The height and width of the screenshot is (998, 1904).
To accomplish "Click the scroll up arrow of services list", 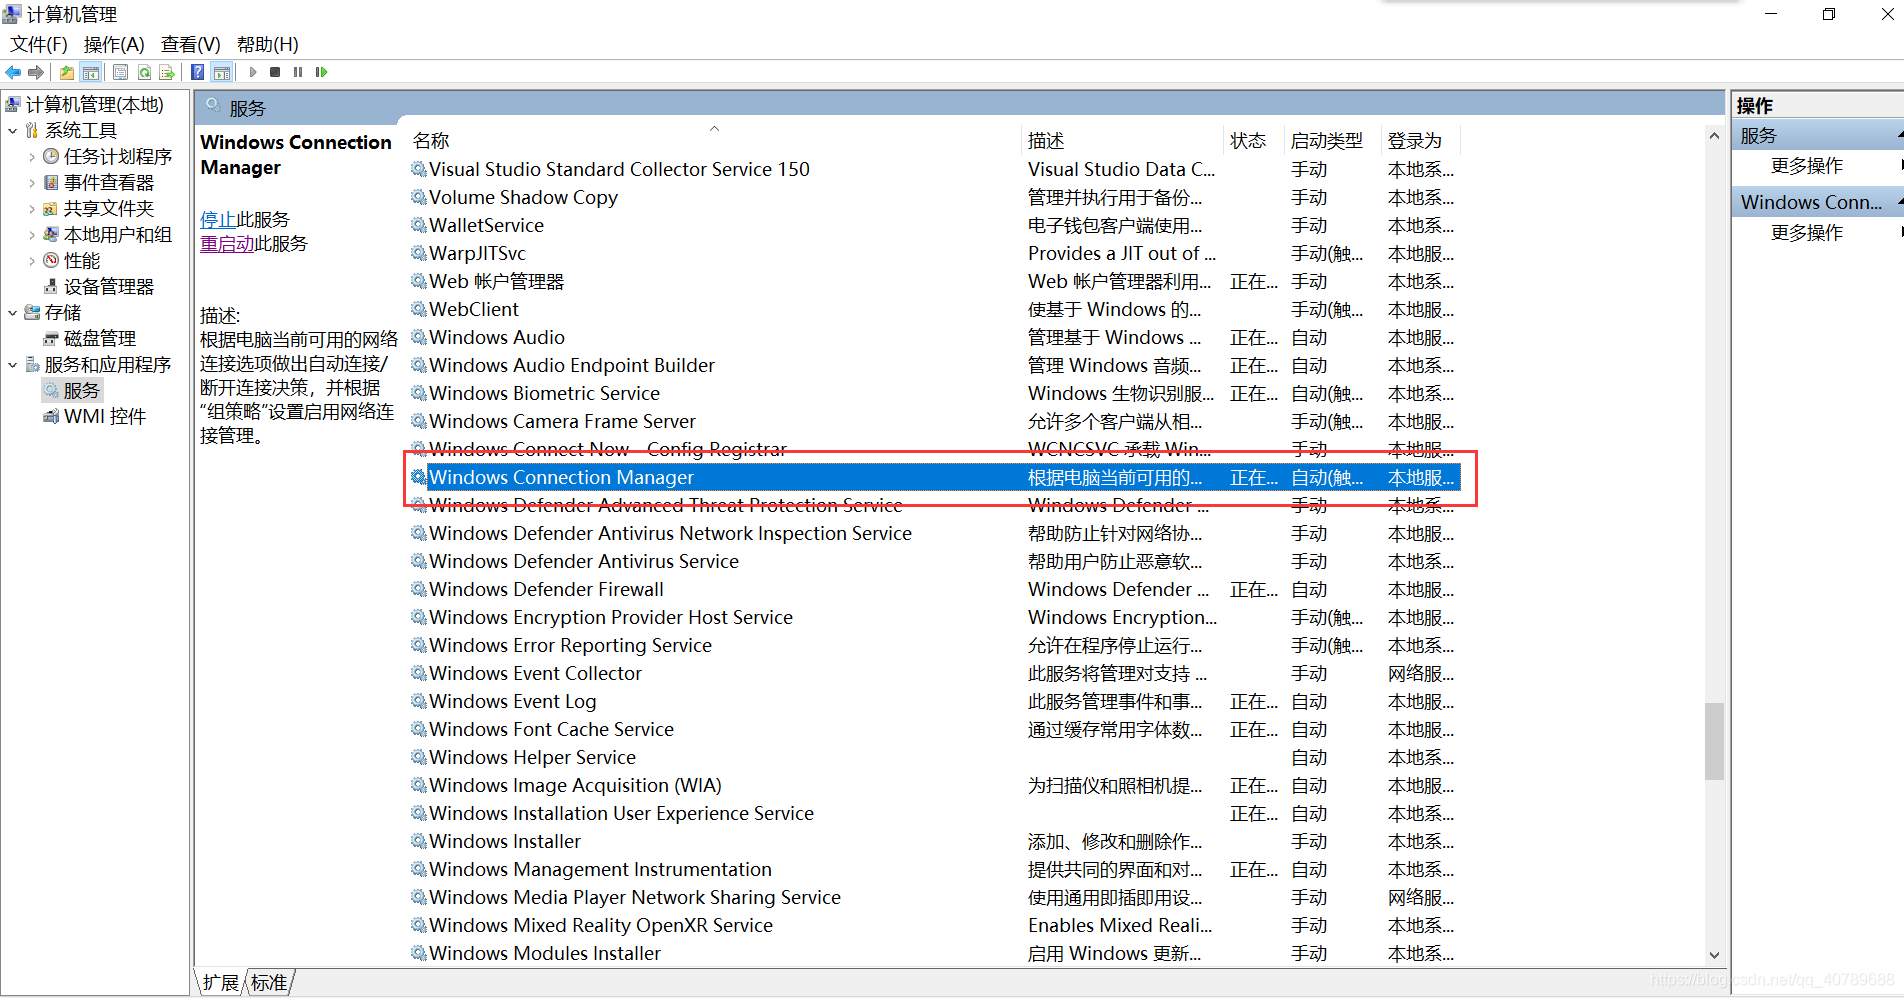I will pos(1714,135).
